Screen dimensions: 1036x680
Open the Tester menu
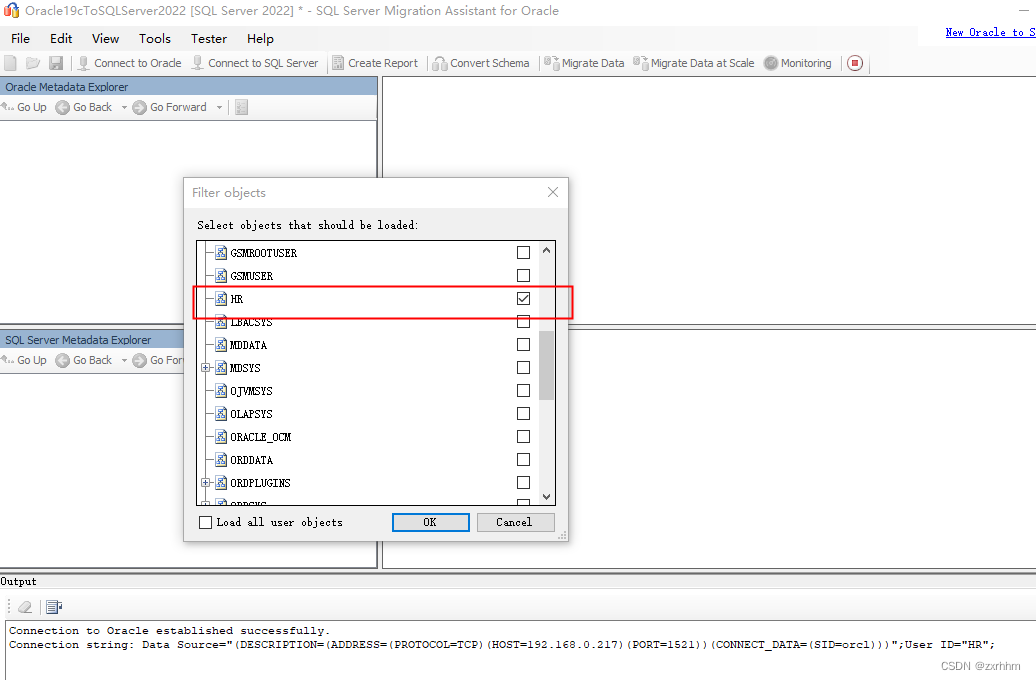click(209, 38)
